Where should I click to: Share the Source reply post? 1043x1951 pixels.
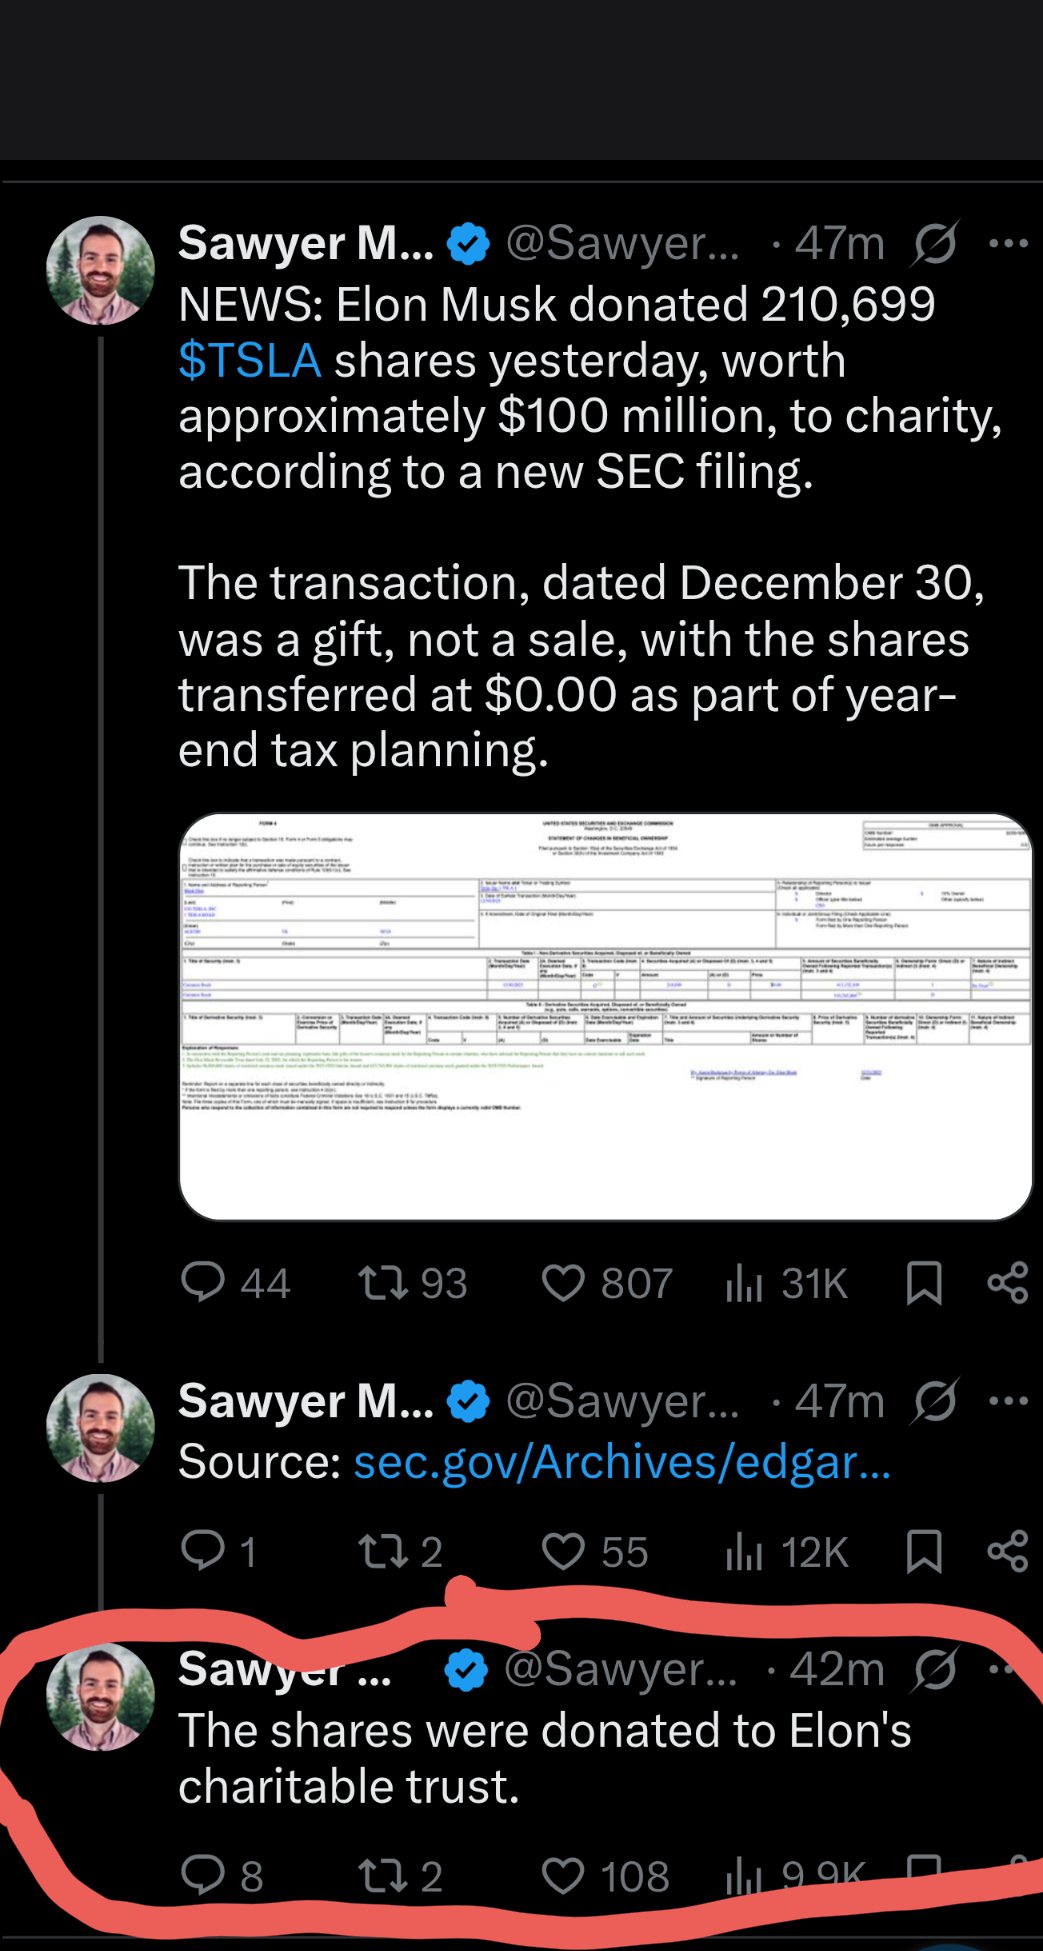[1007, 1551]
